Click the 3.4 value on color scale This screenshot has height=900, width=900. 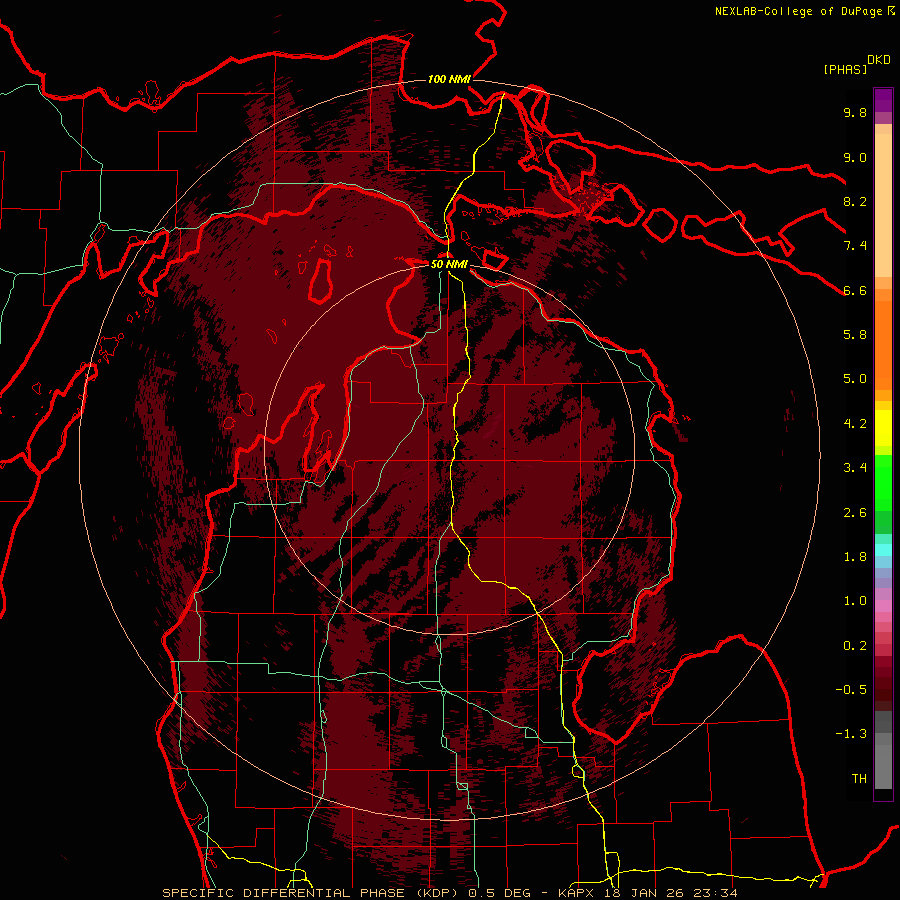(855, 468)
